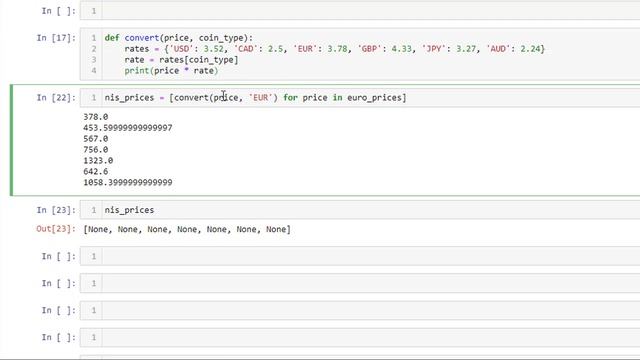Click the 'USD' key in the rates dictionary
This screenshot has width=640, height=360.
click(181, 49)
